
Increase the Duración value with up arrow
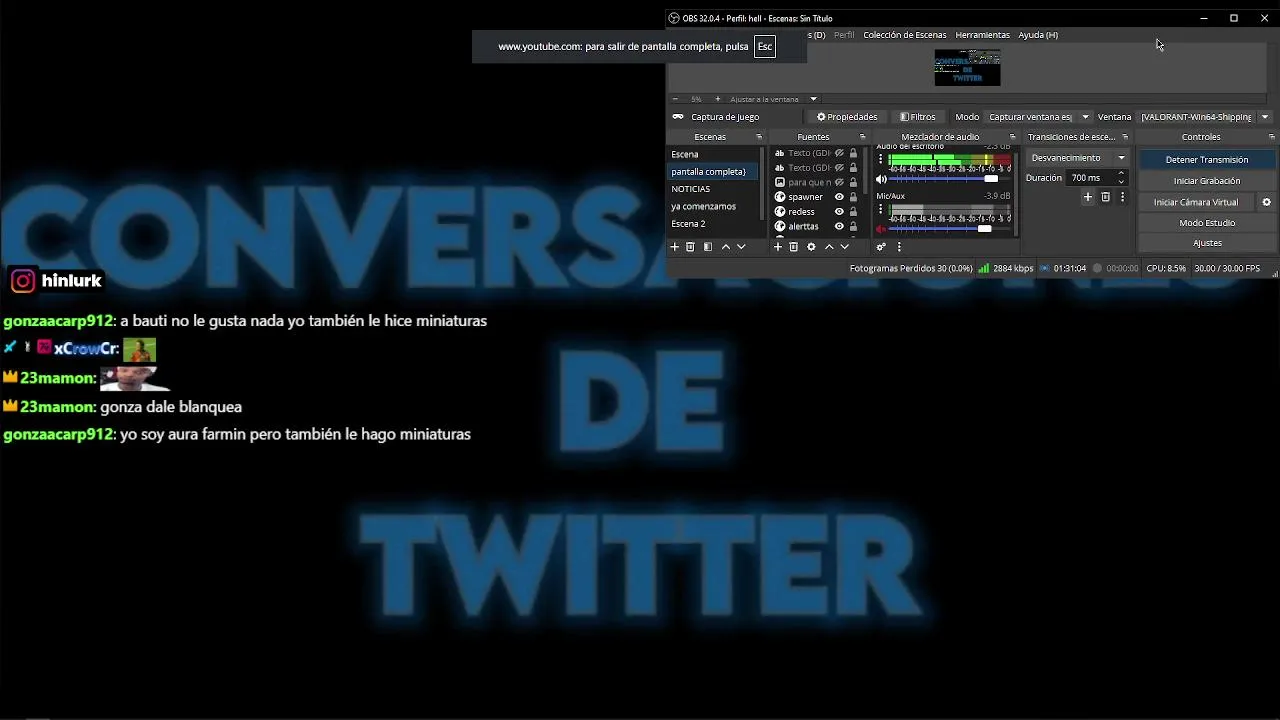1121,174
